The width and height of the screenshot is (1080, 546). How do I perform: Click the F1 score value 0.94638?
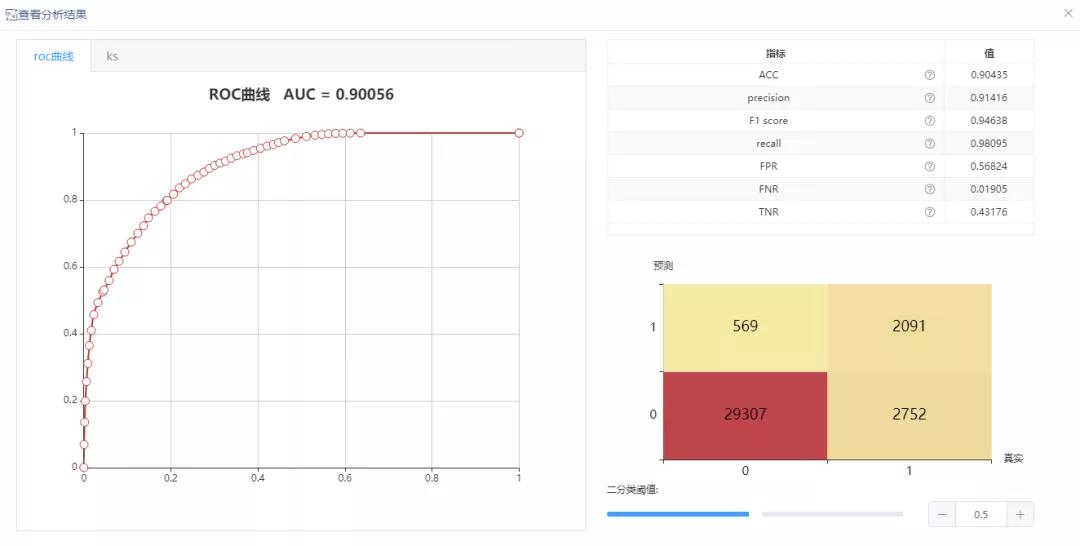tap(989, 120)
